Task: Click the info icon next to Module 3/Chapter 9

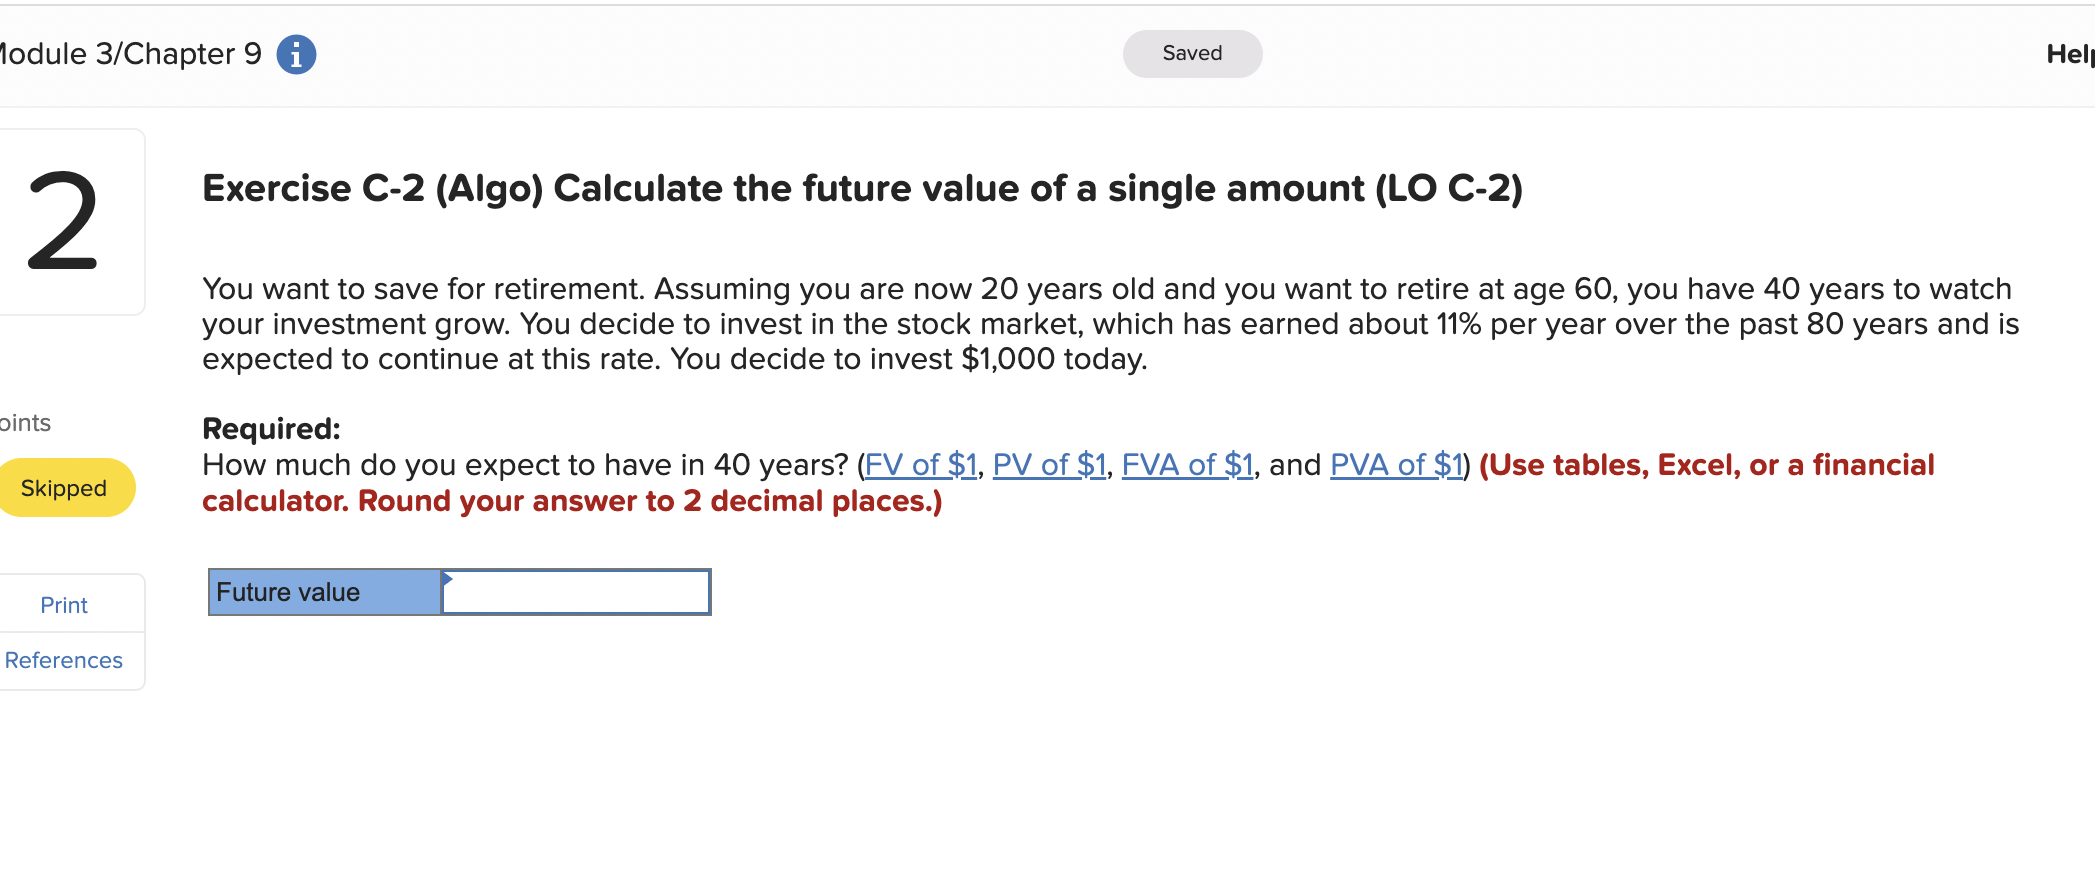Action: tap(295, 54)
